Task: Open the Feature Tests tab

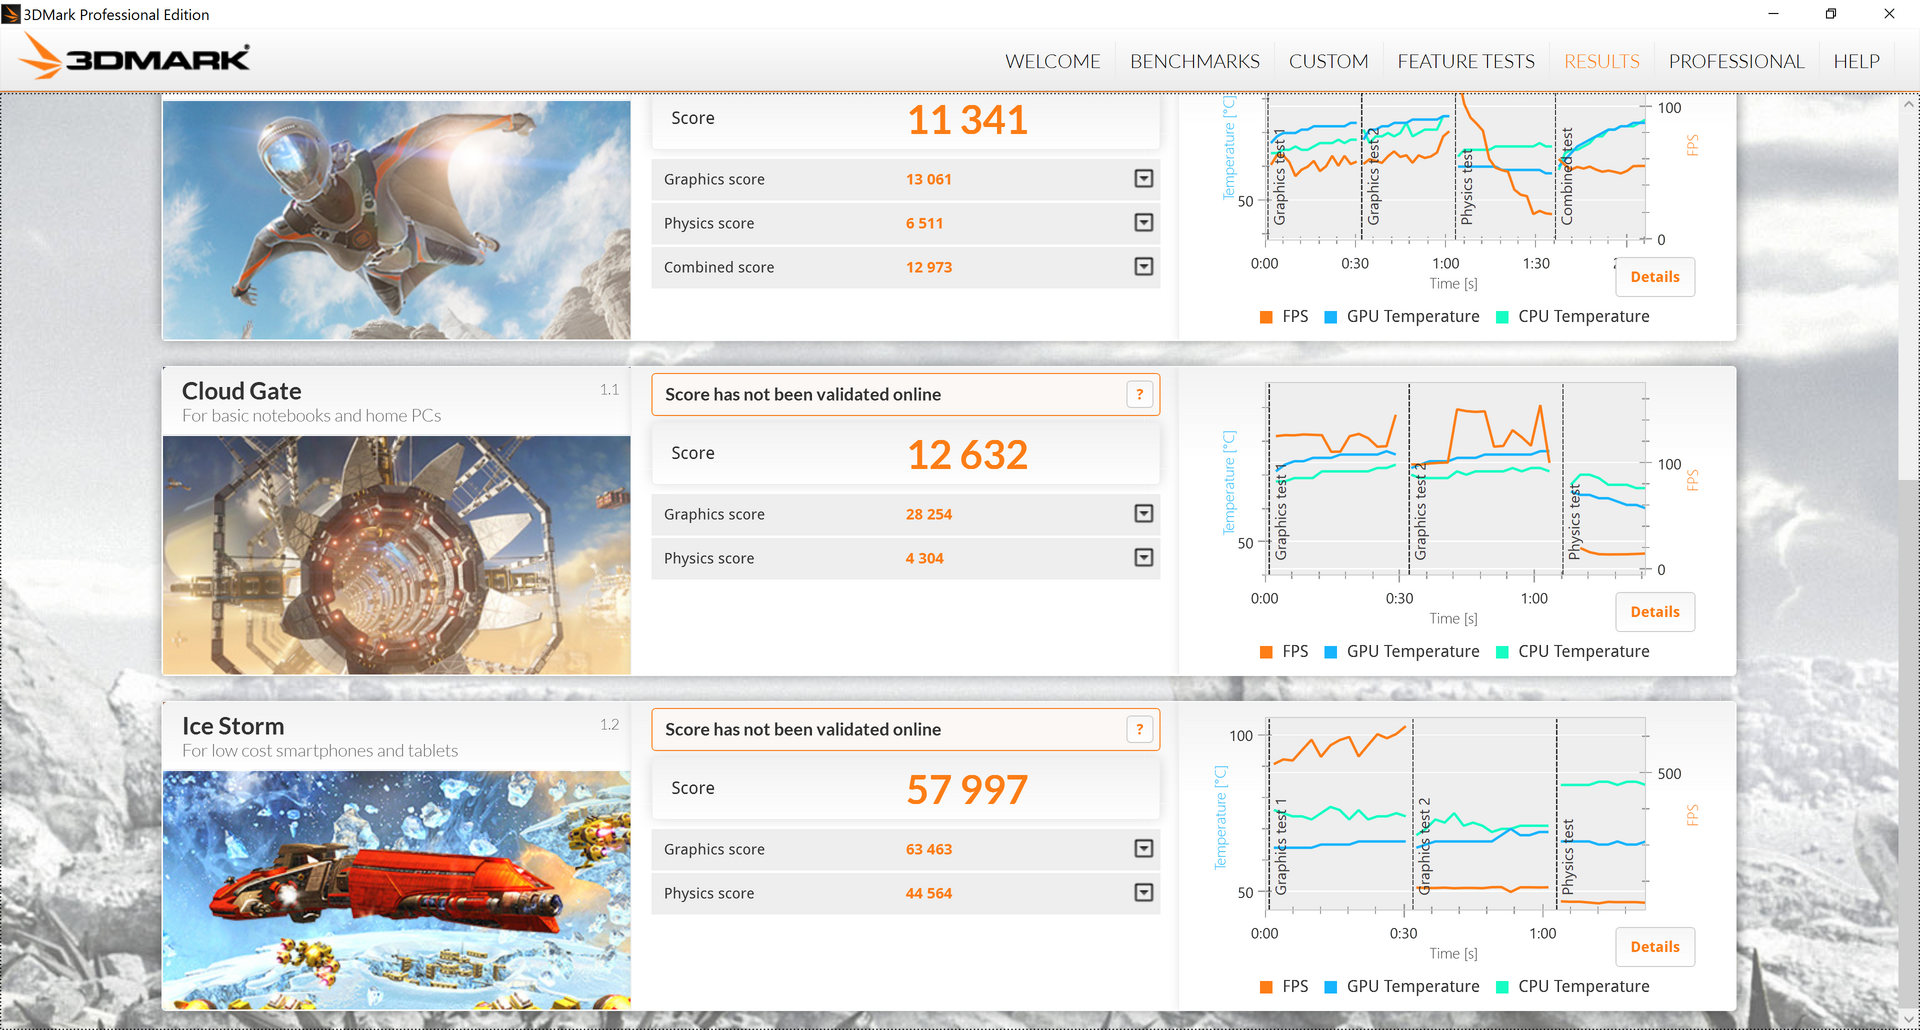Action: pos(1466,62)
